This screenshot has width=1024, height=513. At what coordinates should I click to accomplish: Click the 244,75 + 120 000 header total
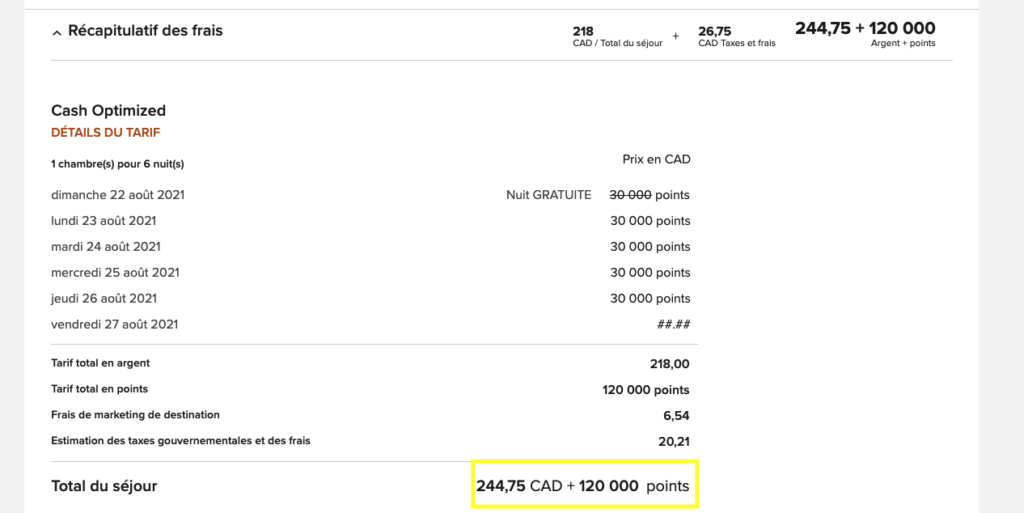click(x=865, y=29)
